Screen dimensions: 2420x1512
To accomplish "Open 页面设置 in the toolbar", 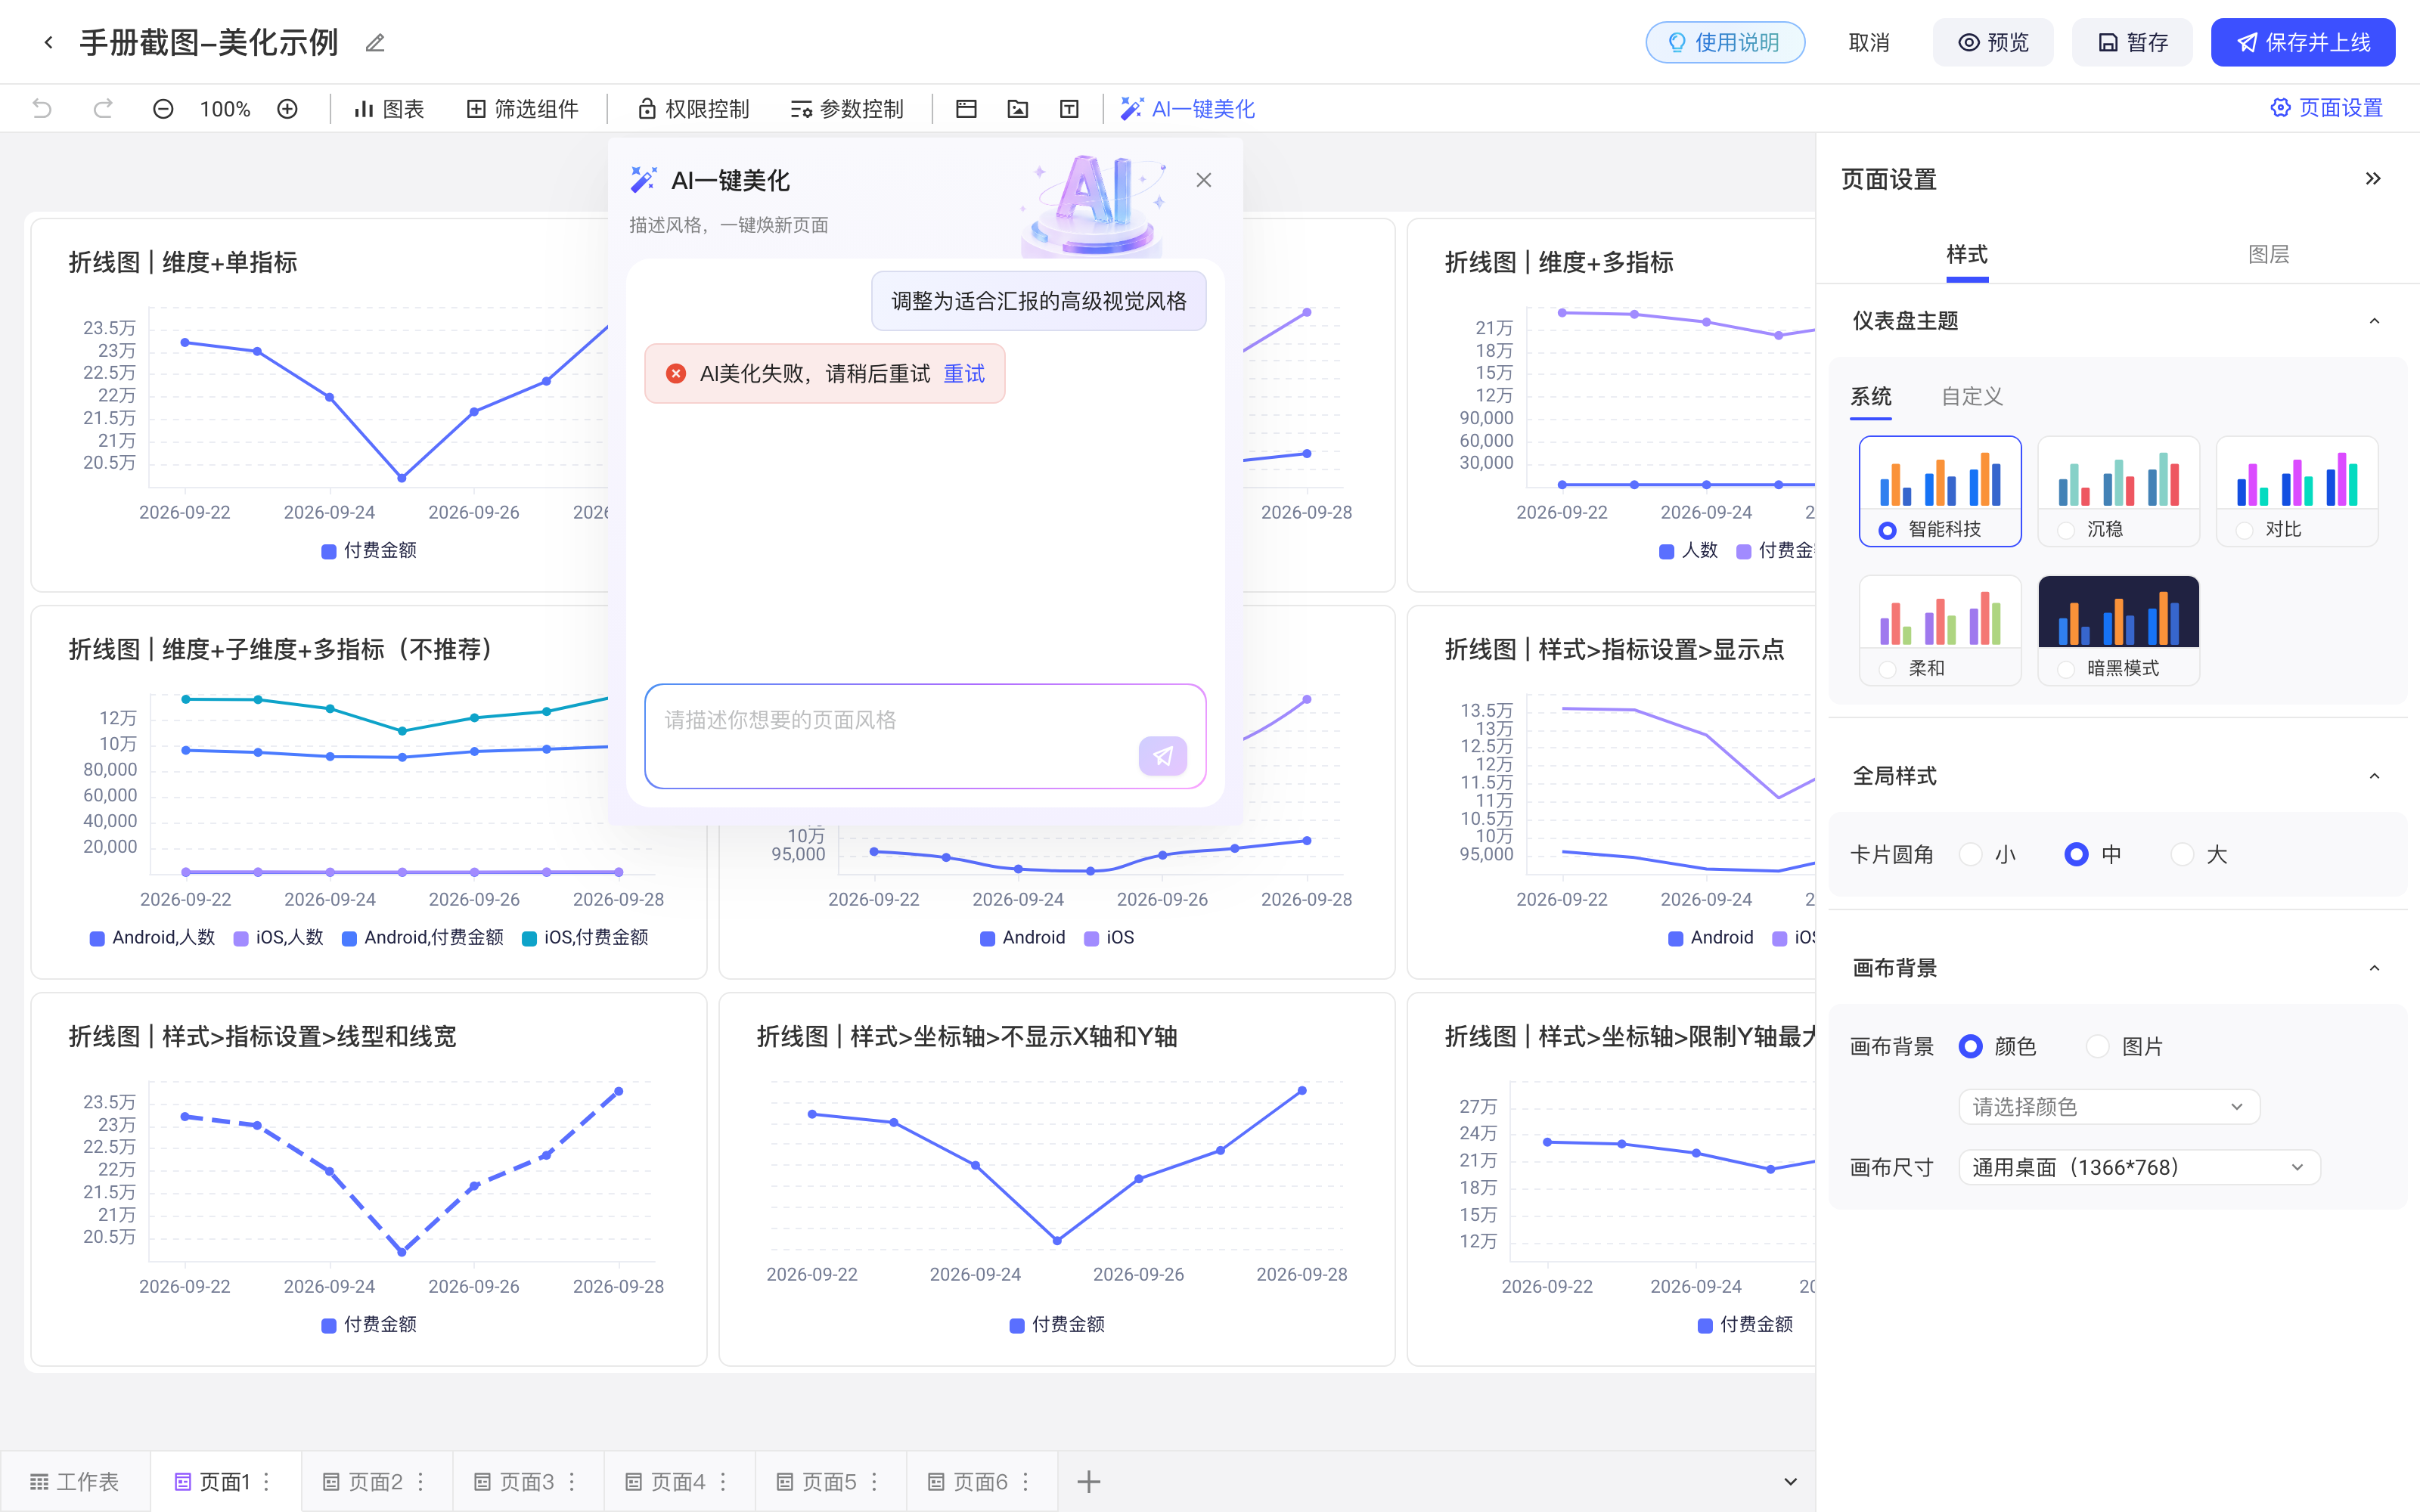I will pos(2326,108).
